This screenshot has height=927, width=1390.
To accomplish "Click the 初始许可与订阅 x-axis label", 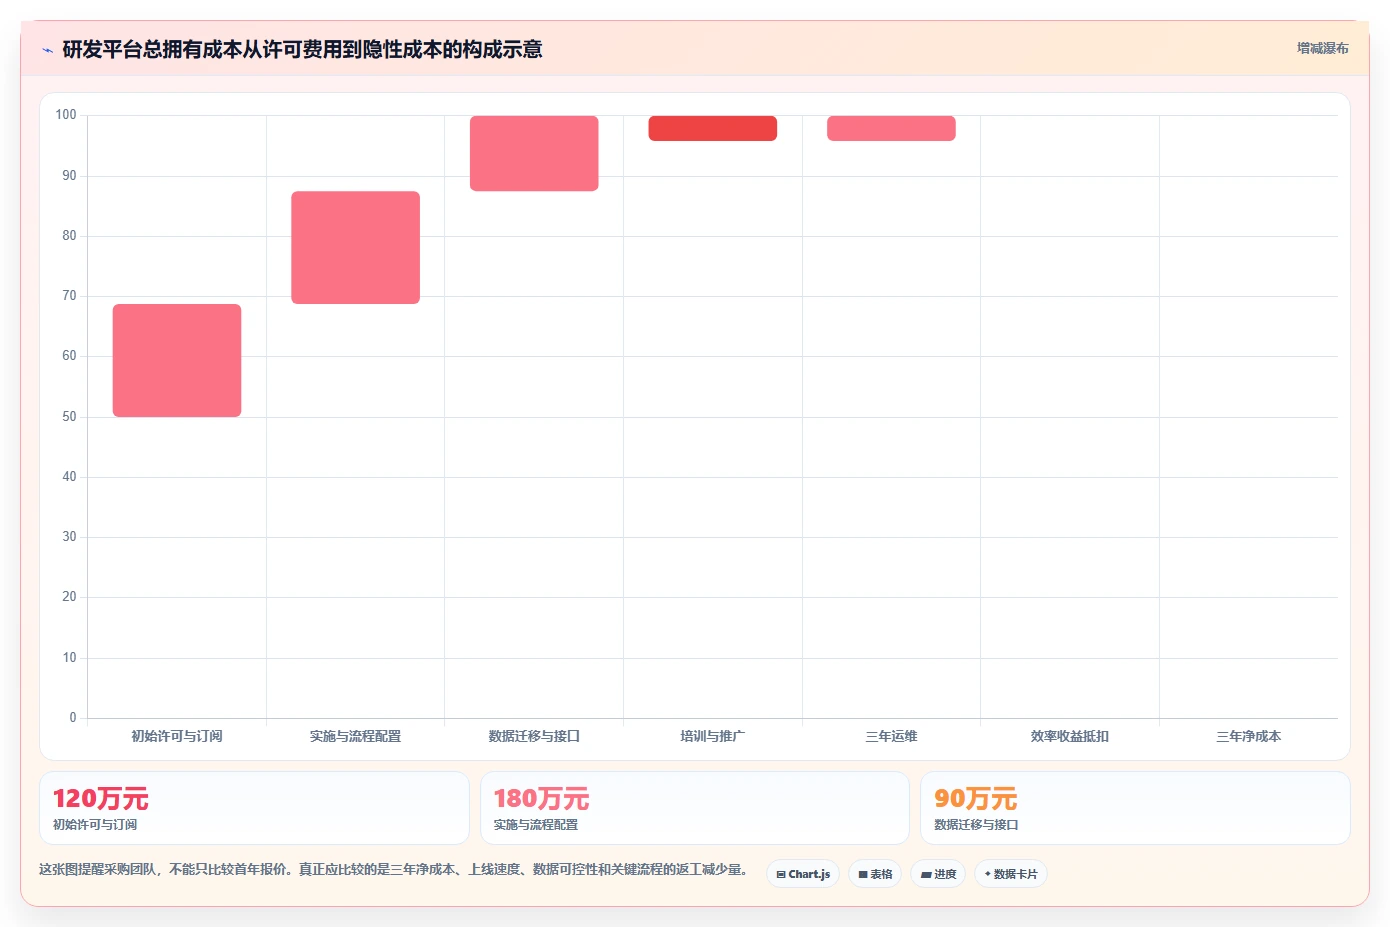I will (x=177, y=736).
